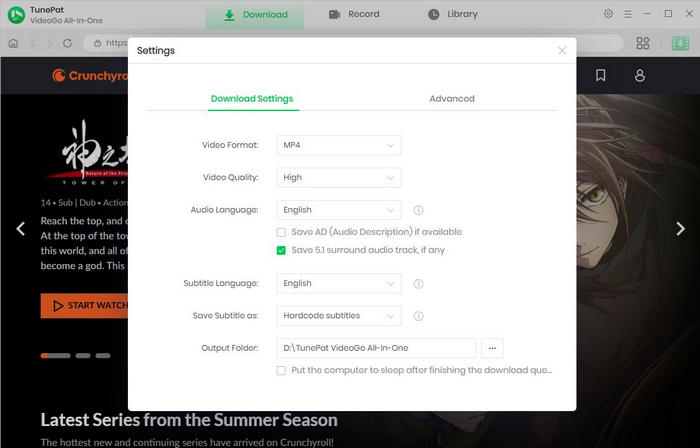Open the hamburger menu icon
Image resolution: width=700 pixels, height=448 pixels.
pos(628,14)
